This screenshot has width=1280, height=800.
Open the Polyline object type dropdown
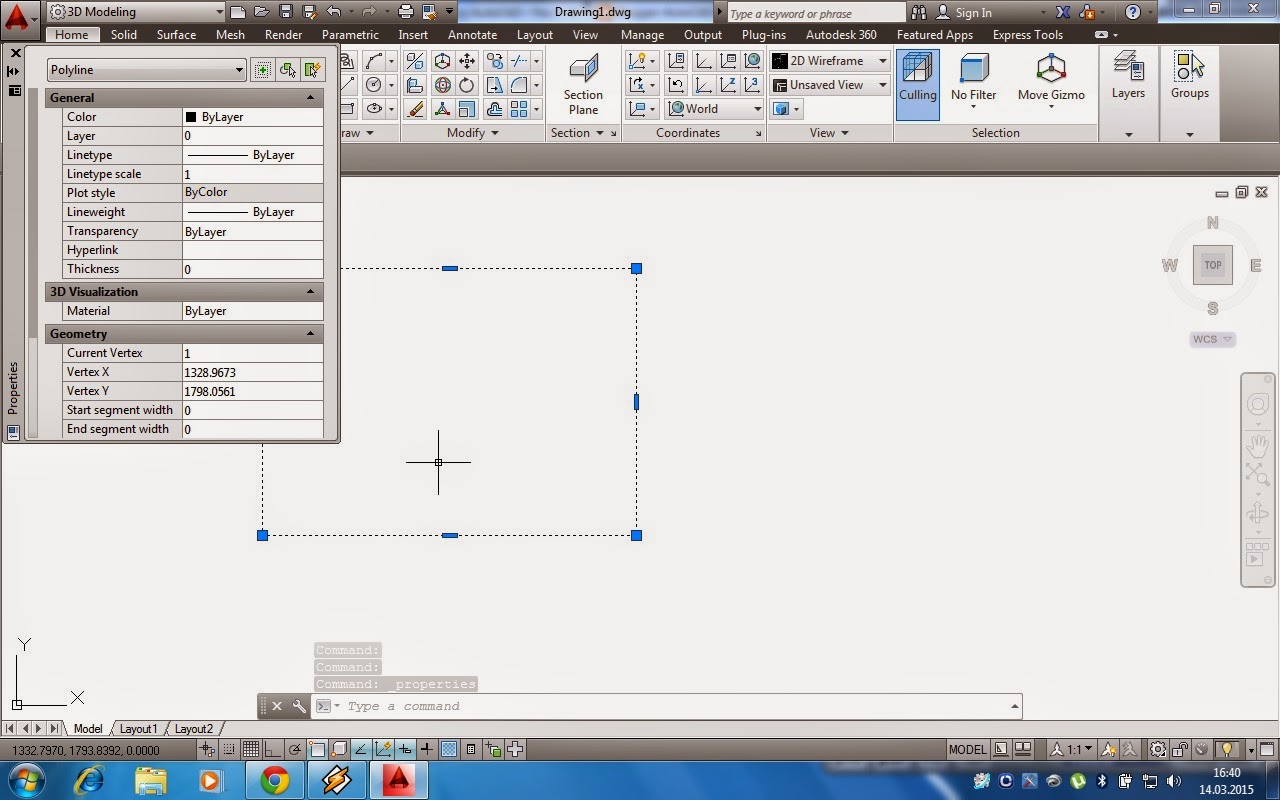click(238, 70)
